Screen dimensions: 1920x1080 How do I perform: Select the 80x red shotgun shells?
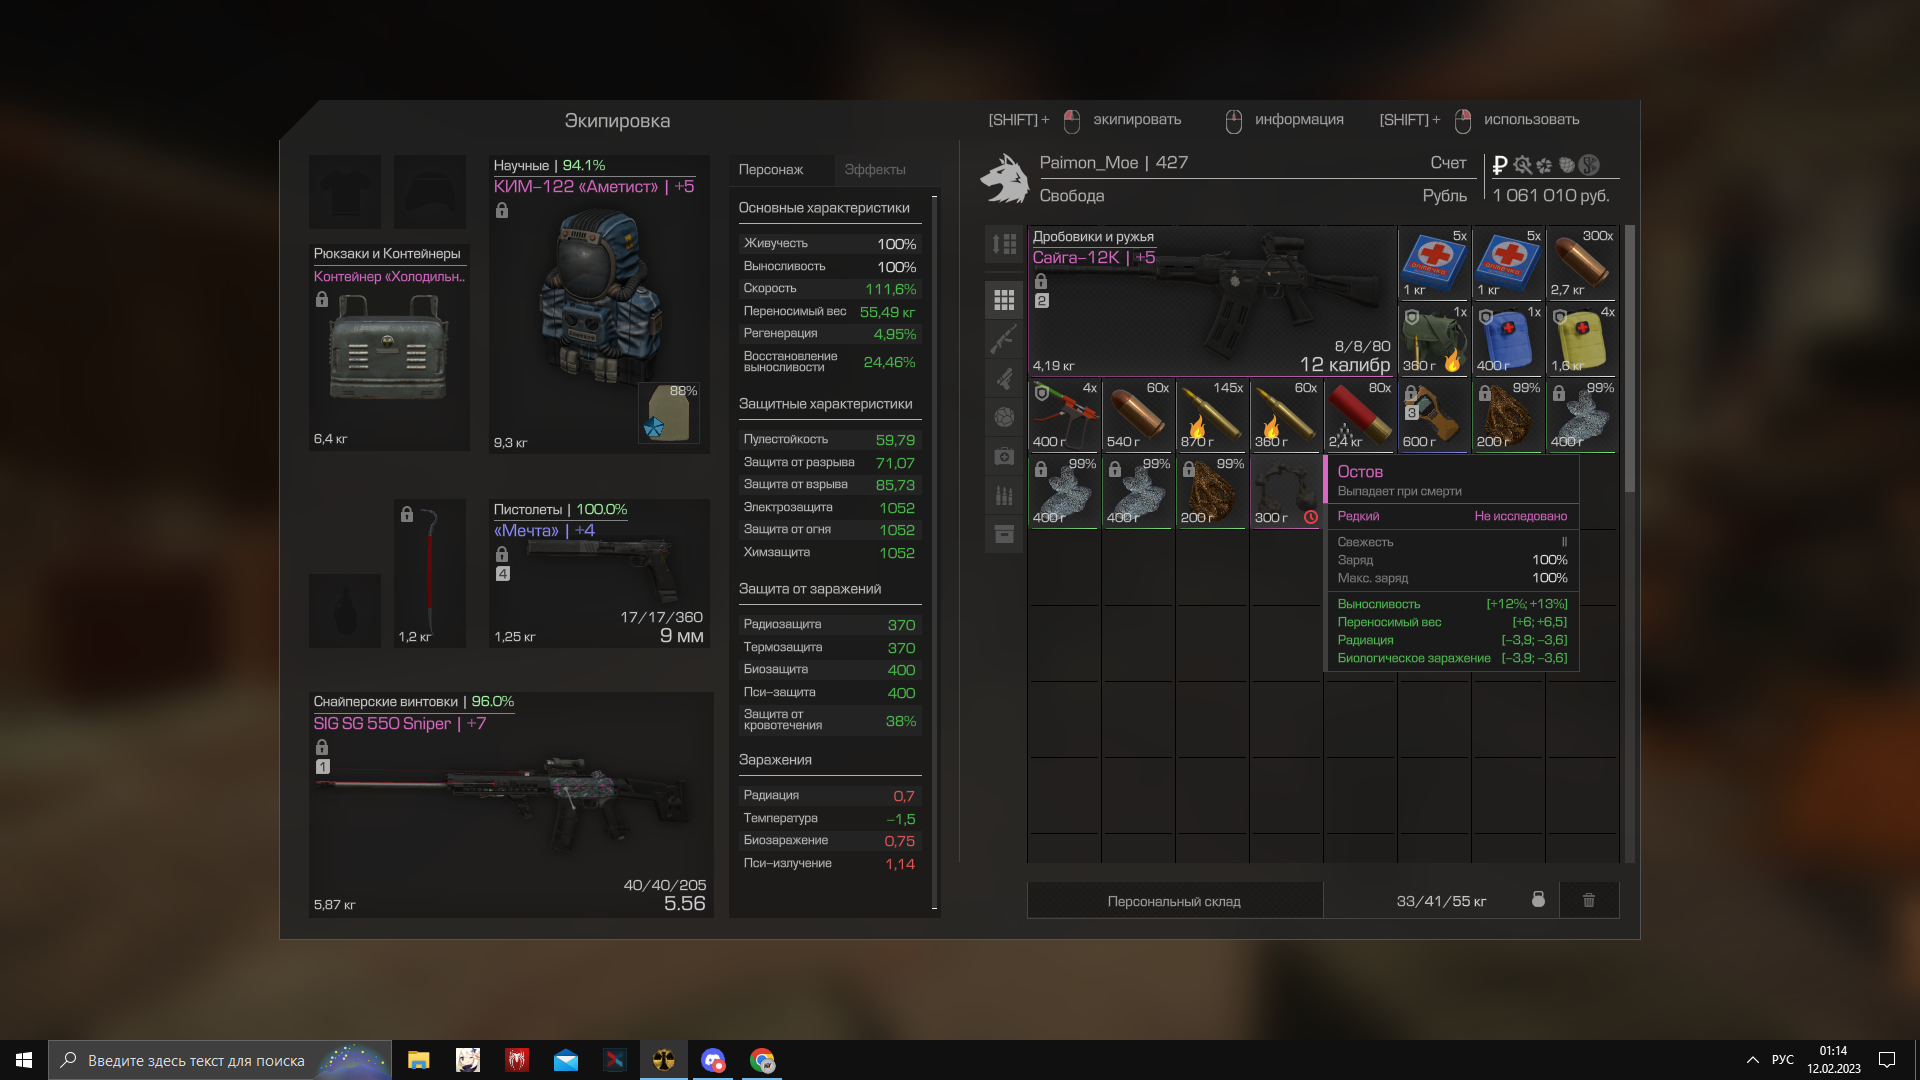point(1360,415)
